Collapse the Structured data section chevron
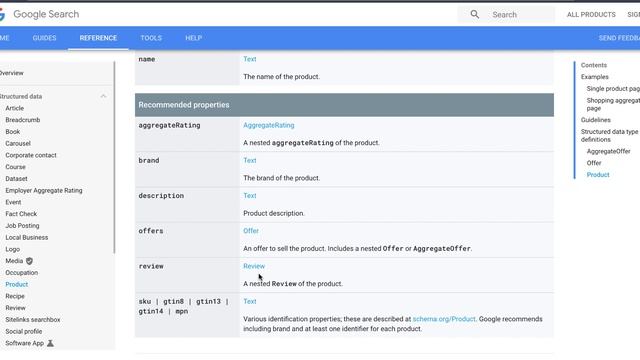The height and width of the screenshot is (360, 640). 103,96
